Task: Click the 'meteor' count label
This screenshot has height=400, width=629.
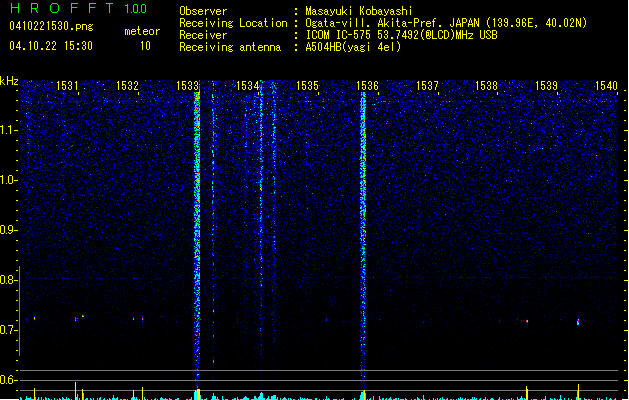Action: 142,31
